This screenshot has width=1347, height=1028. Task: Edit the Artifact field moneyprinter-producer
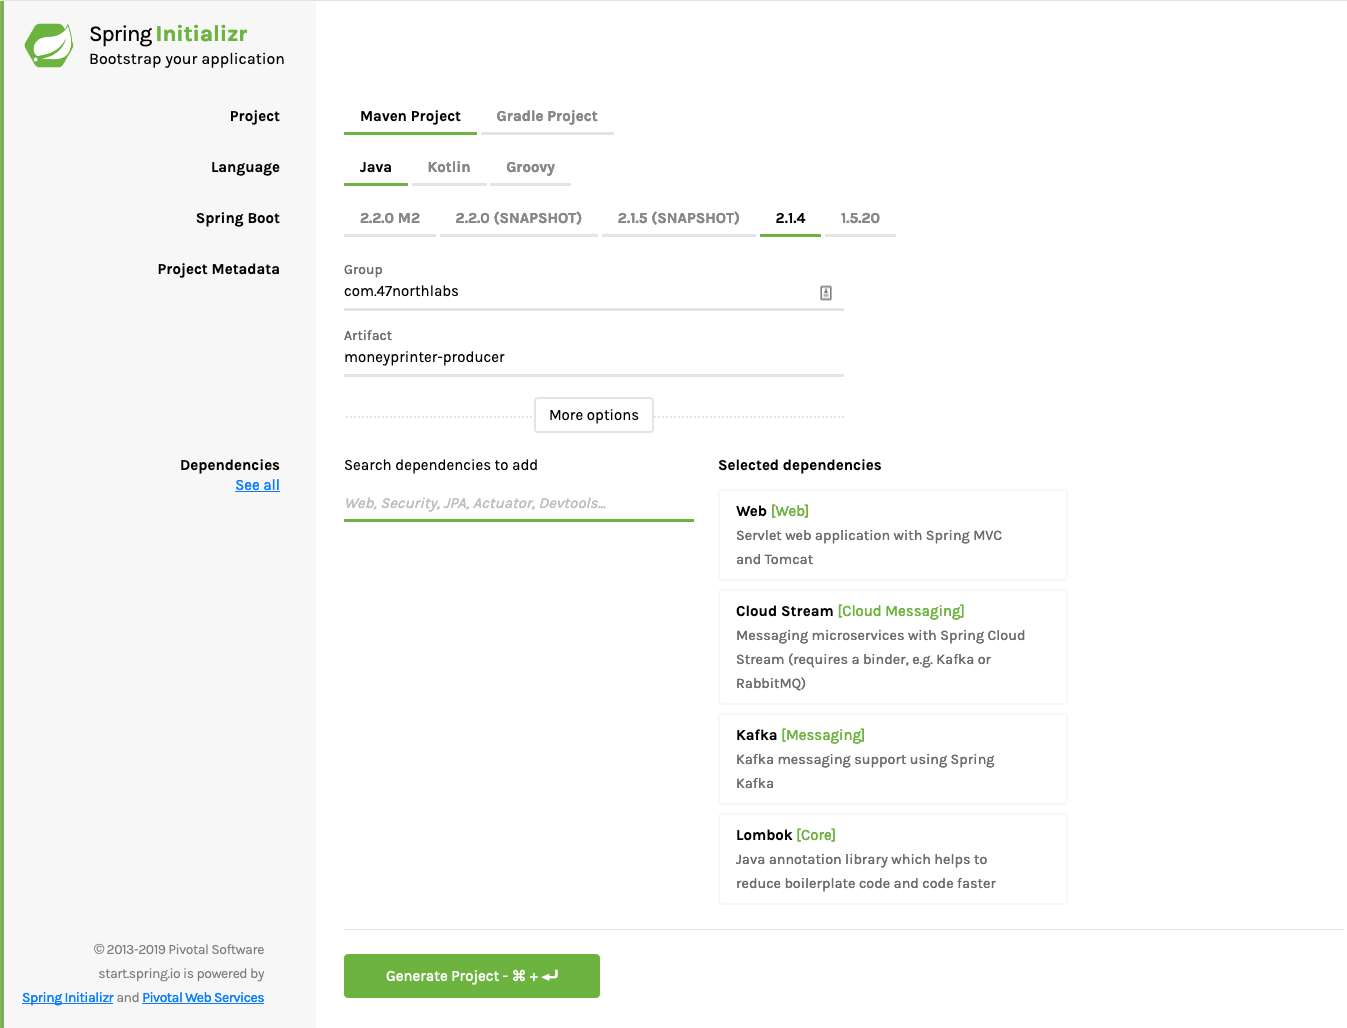coord(594,358)
